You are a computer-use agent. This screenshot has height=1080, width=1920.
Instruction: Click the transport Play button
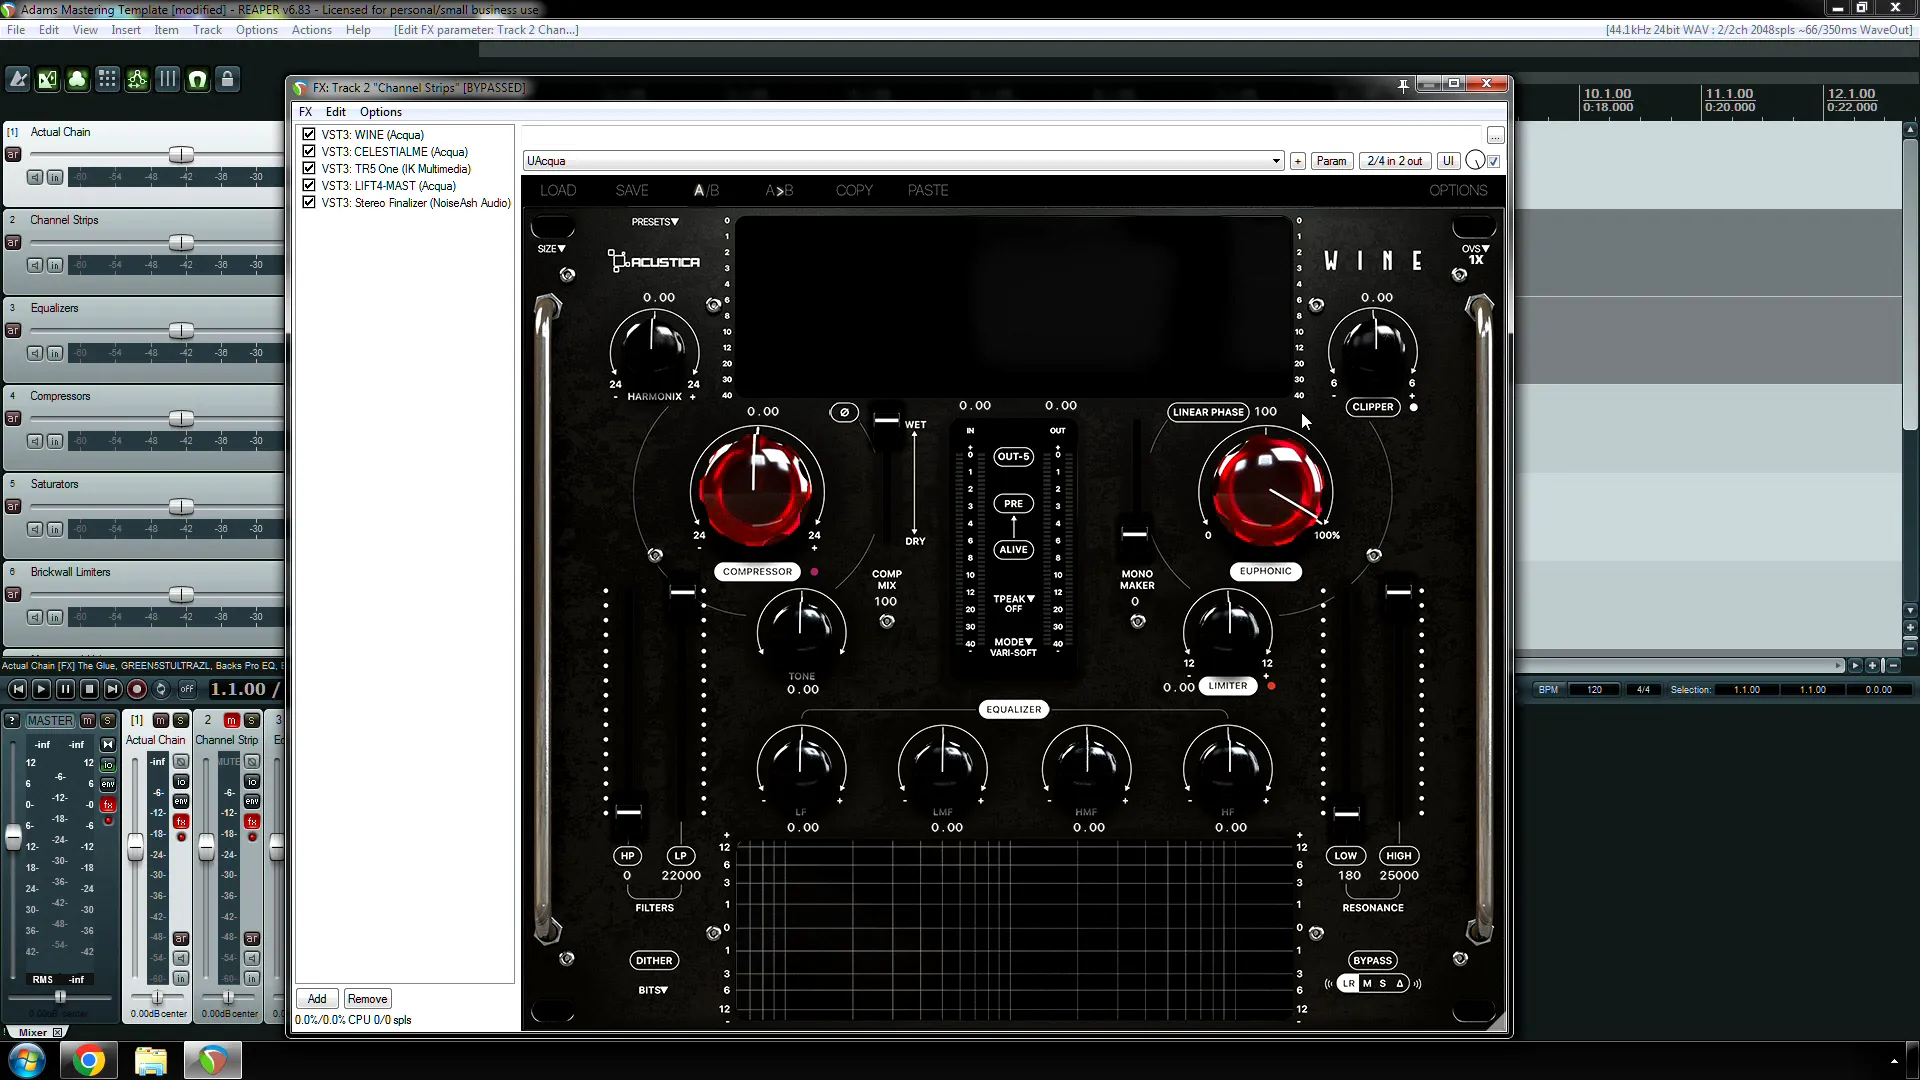click(41, 689)
